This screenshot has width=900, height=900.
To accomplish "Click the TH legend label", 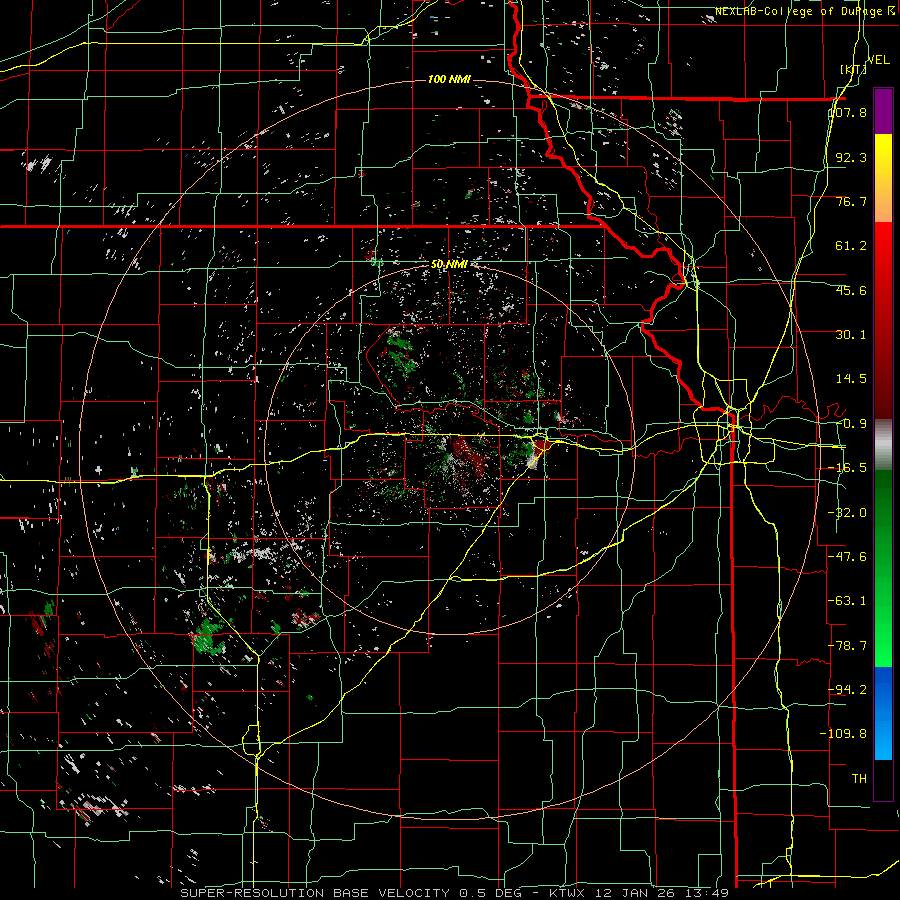I will (x=859, y=779).
